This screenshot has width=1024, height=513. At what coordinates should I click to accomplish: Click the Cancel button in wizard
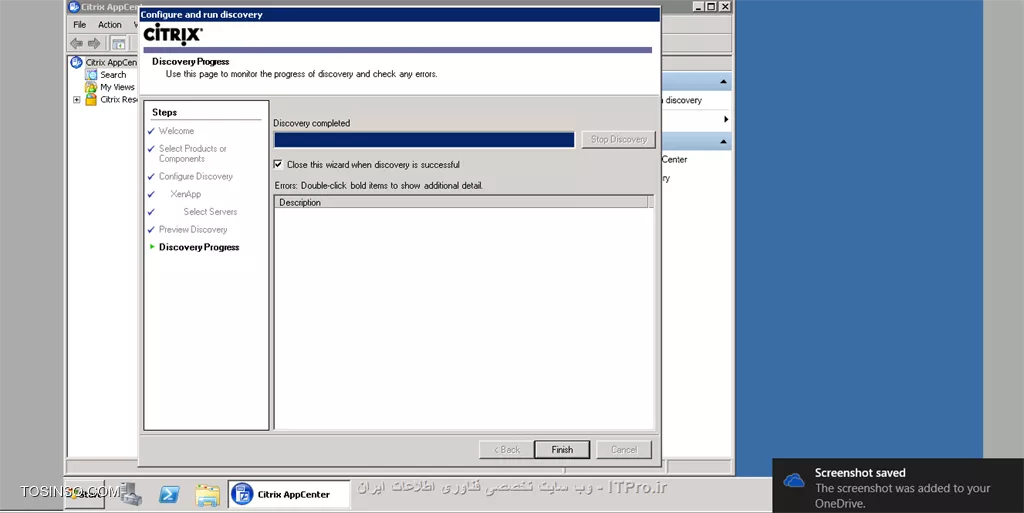coord(624,450)
